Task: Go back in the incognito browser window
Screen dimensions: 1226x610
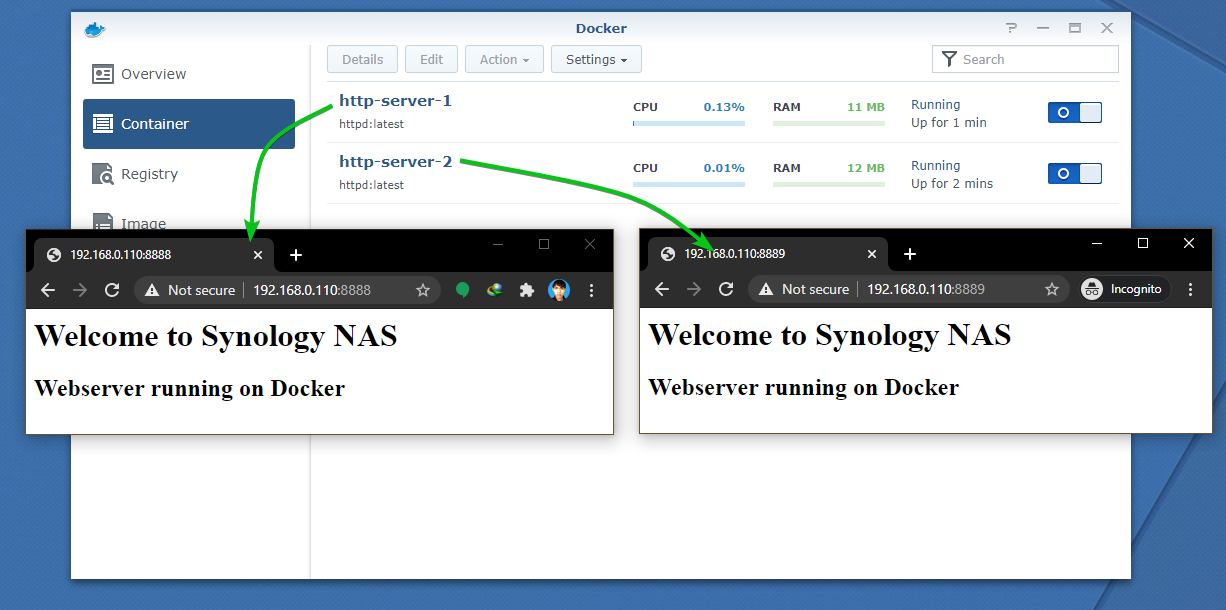Action: [661, 289]
